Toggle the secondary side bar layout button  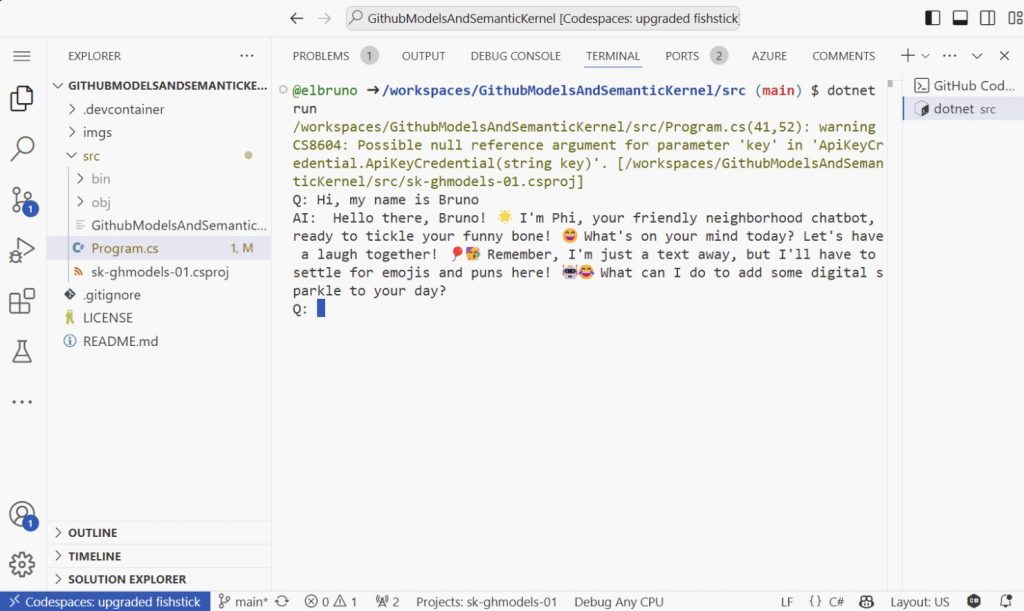tap(987, 18)
